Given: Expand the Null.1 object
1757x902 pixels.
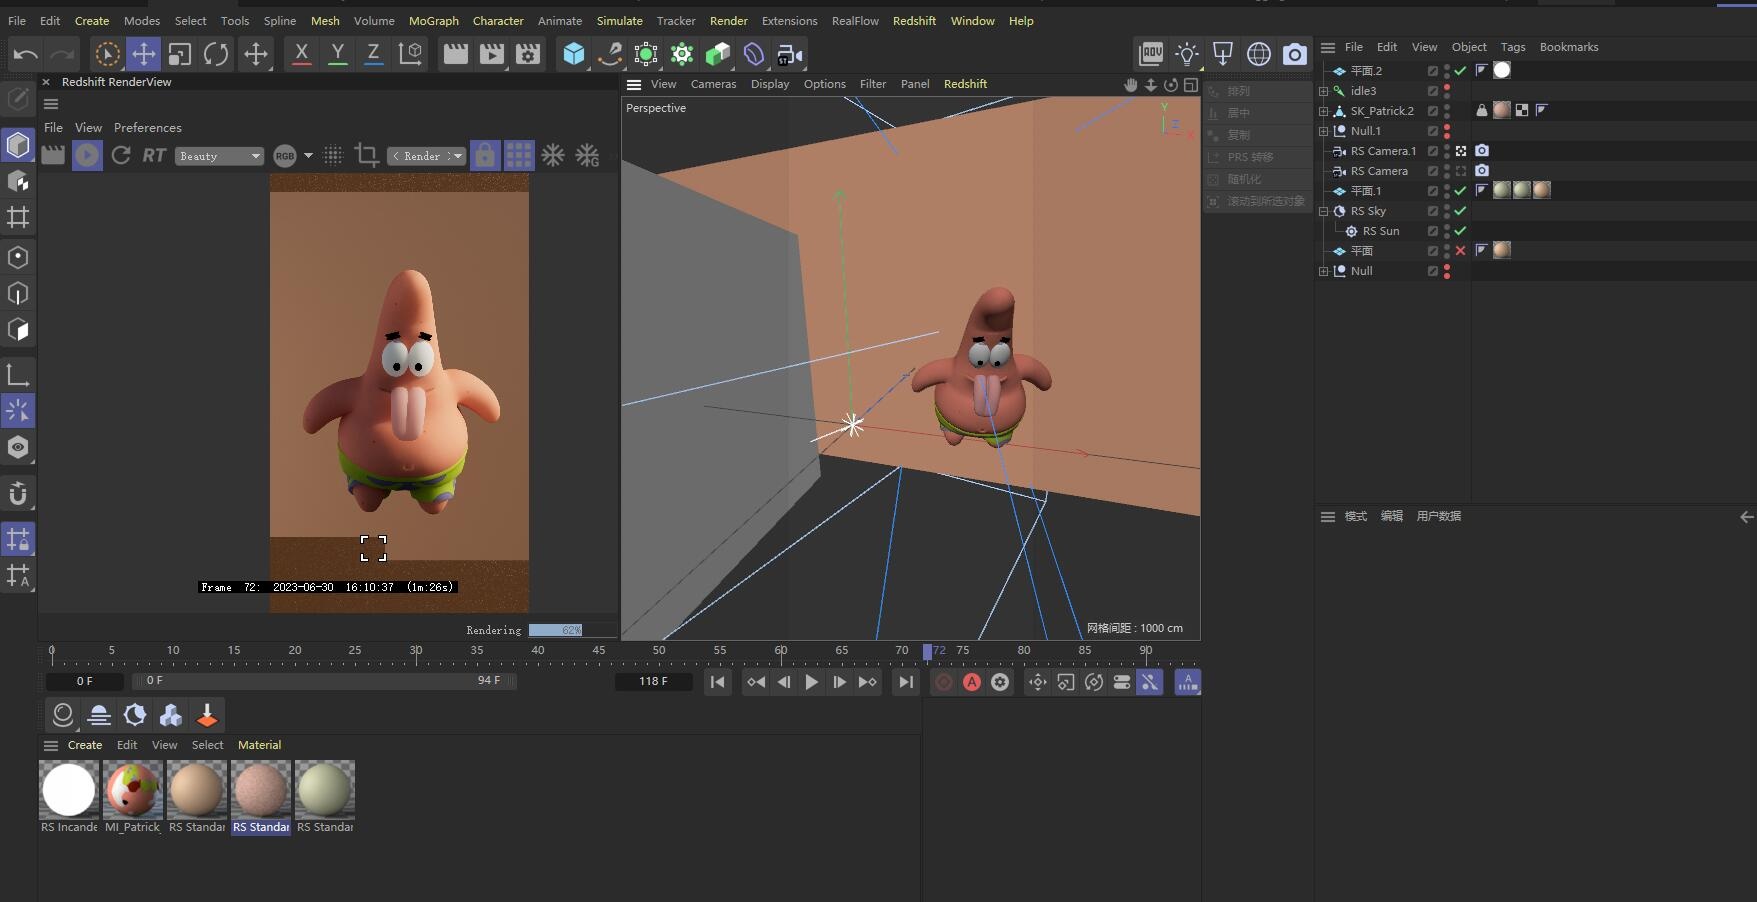Looking at the screenshot, I should tap(1323, 131).
